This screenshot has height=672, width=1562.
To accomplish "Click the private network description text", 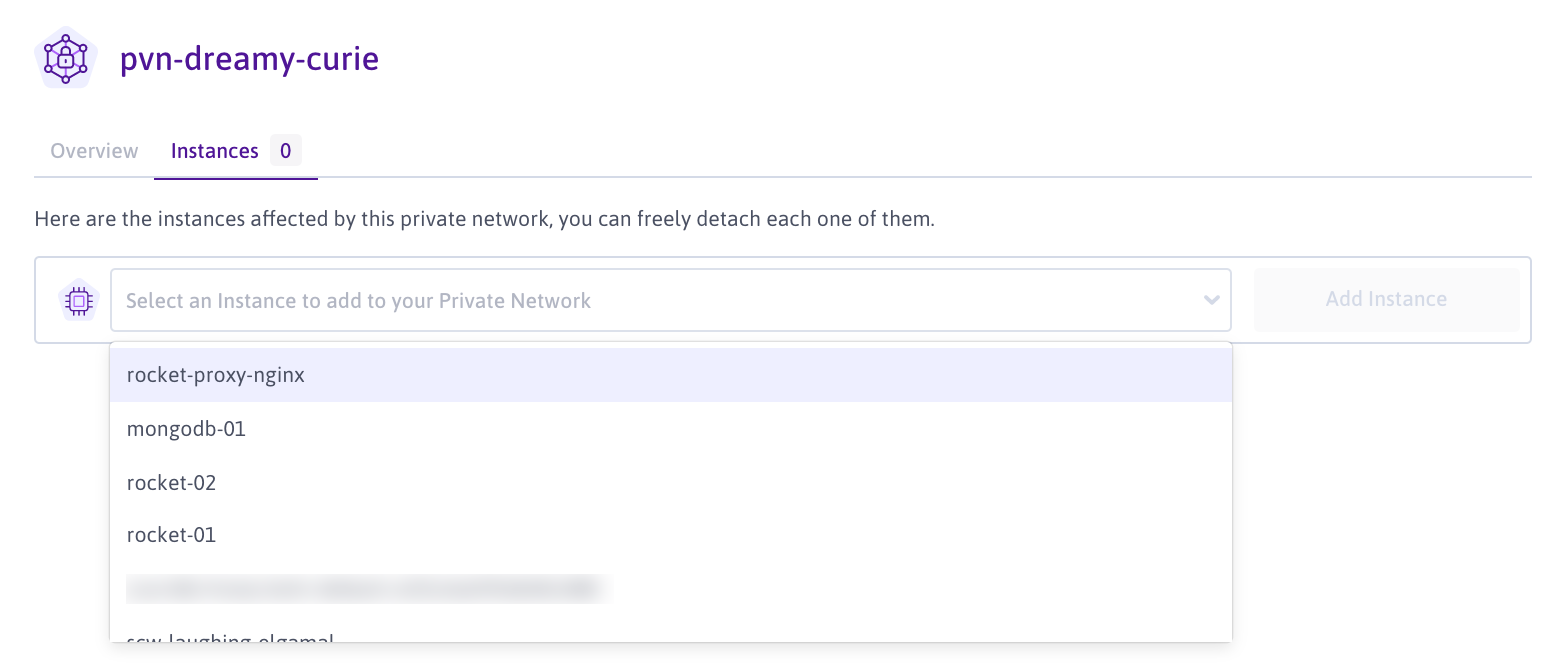I will pyautogui.click(x=484, y=219).
